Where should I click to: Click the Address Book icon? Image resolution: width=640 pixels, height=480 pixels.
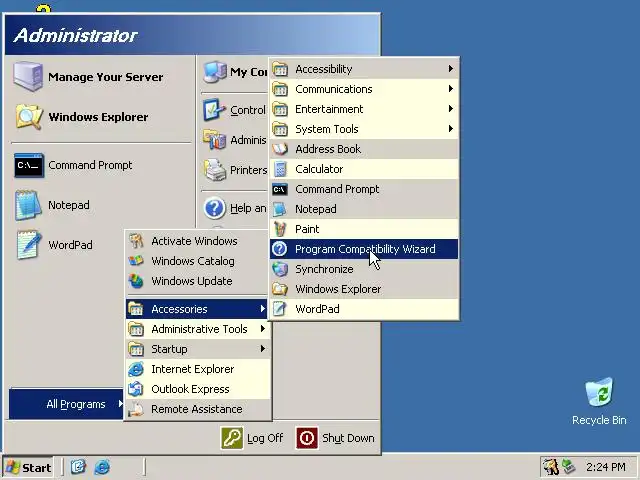(x=280, y=149)
